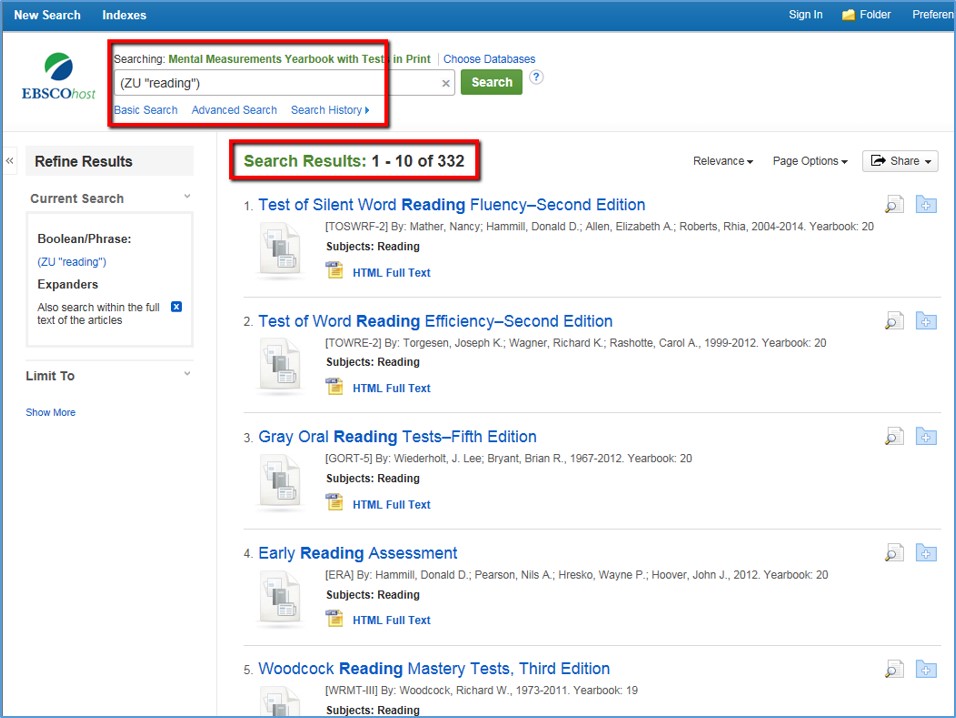Open the Relevance sort dropdown

point(723,161)
